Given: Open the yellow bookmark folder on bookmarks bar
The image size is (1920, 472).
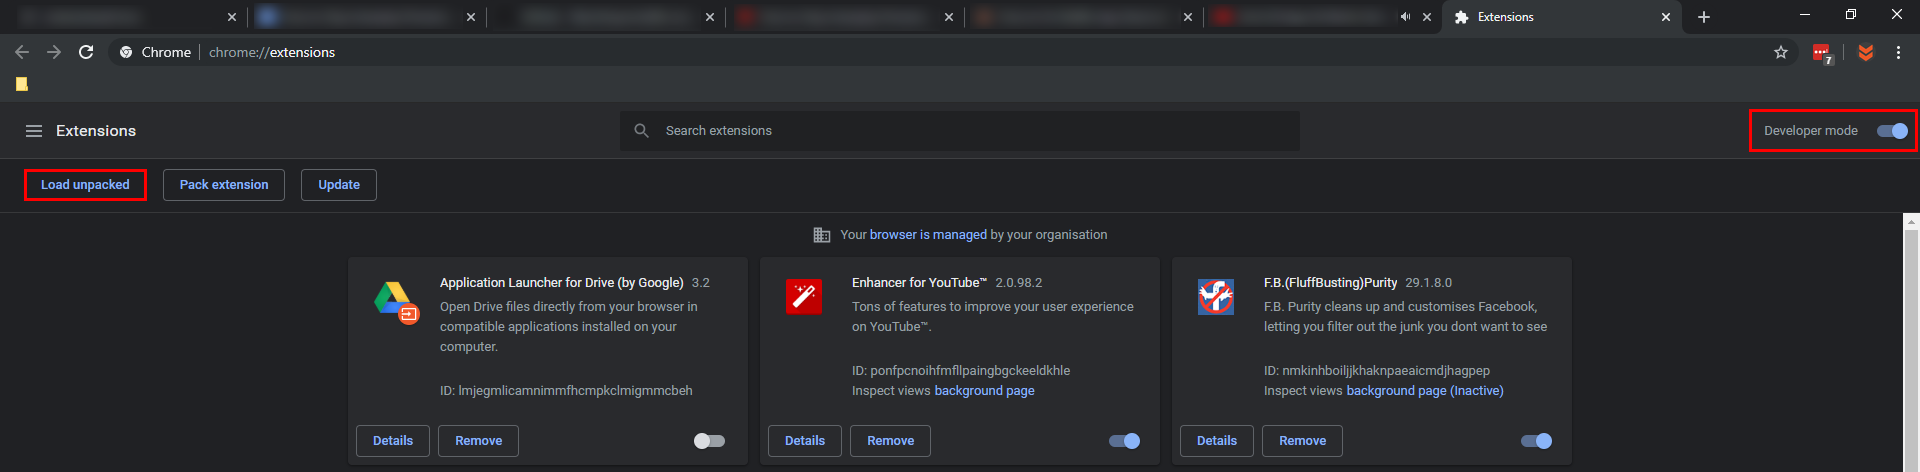Looking at the screenshot, I should pos(22,84).
